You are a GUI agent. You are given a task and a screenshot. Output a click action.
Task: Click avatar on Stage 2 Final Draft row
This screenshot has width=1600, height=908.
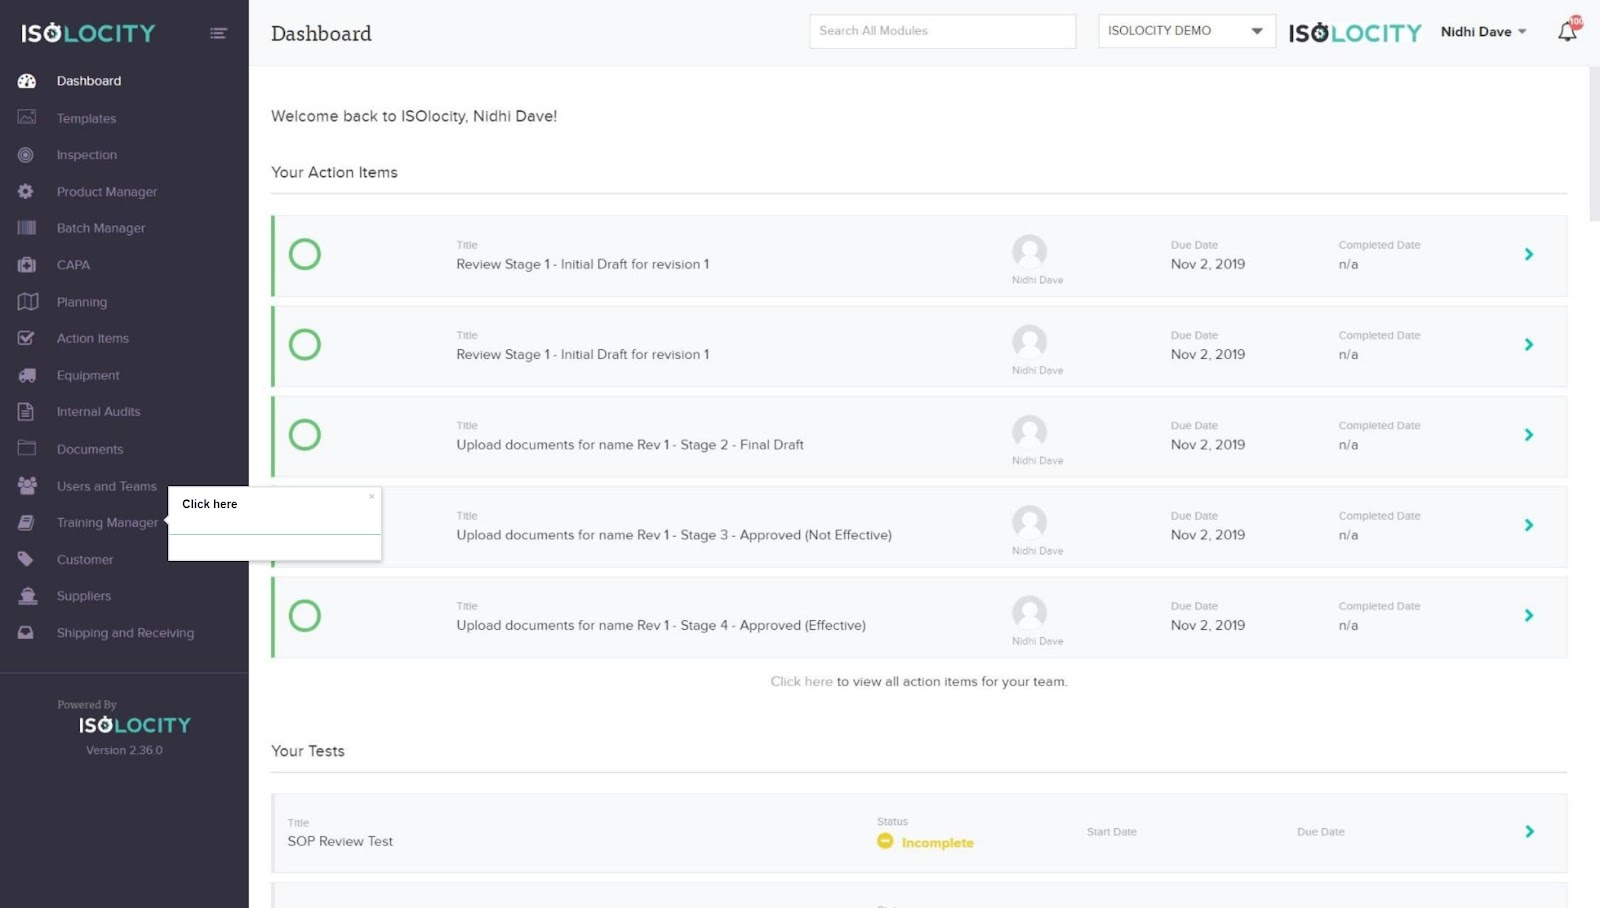coord(1029,433)
